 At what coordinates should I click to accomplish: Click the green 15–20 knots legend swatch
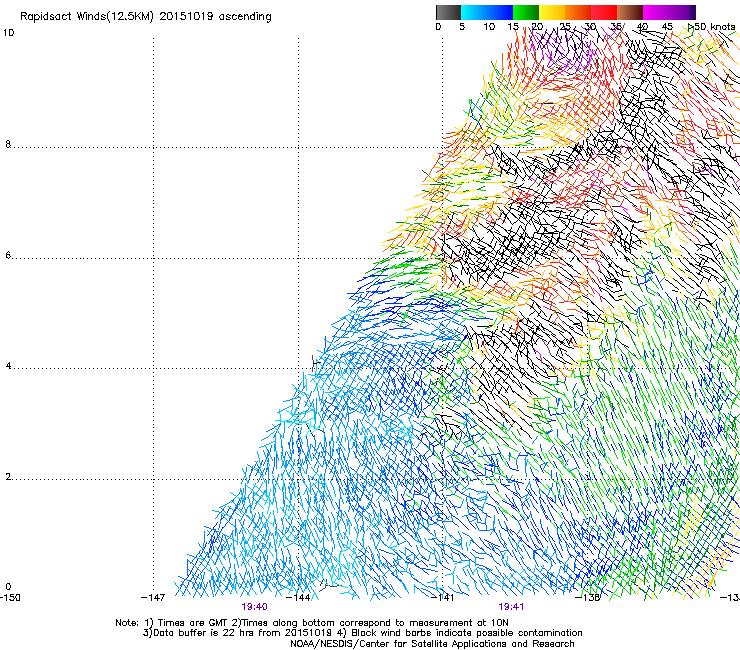526,12
